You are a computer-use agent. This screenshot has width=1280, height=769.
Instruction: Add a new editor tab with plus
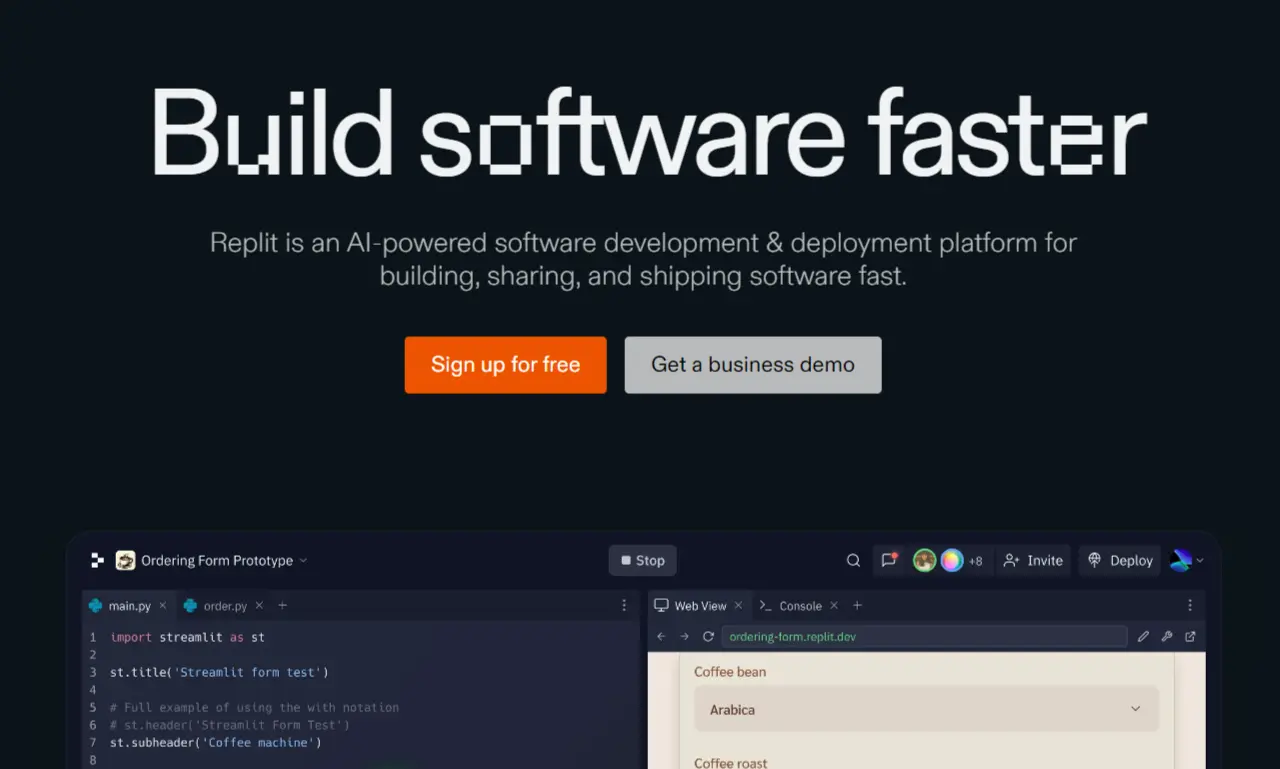click(282, 606)
